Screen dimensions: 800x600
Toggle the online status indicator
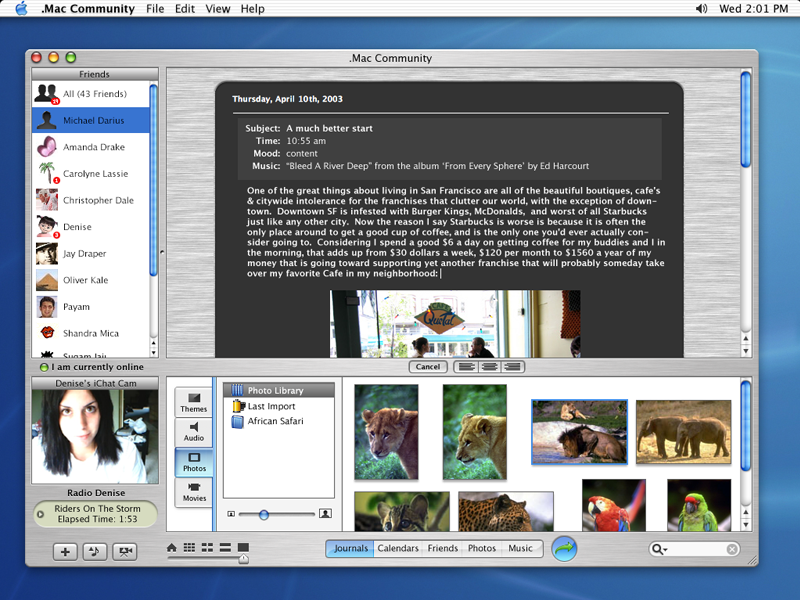pos(44,367)
